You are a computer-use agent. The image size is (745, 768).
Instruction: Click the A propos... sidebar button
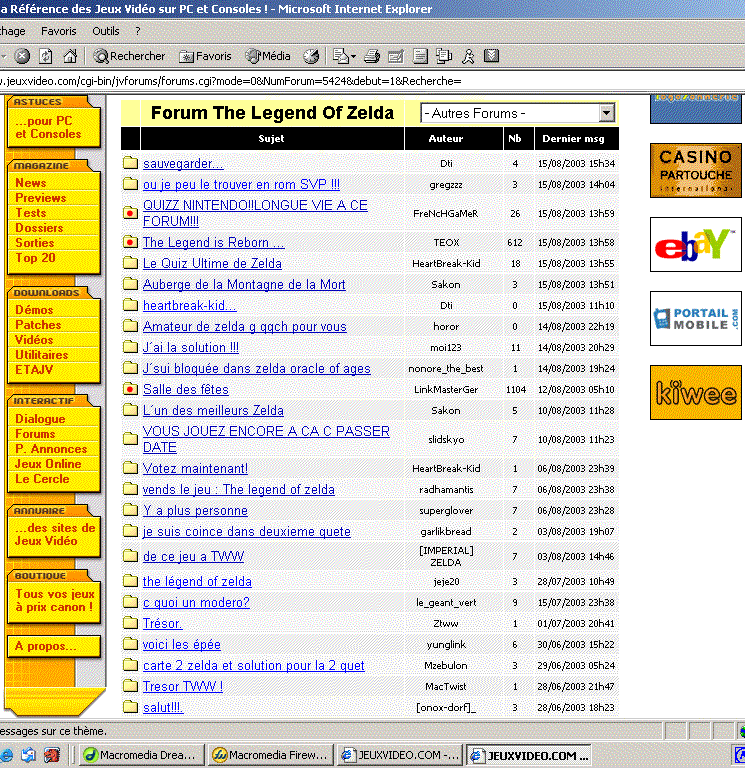tap(54, 646)
